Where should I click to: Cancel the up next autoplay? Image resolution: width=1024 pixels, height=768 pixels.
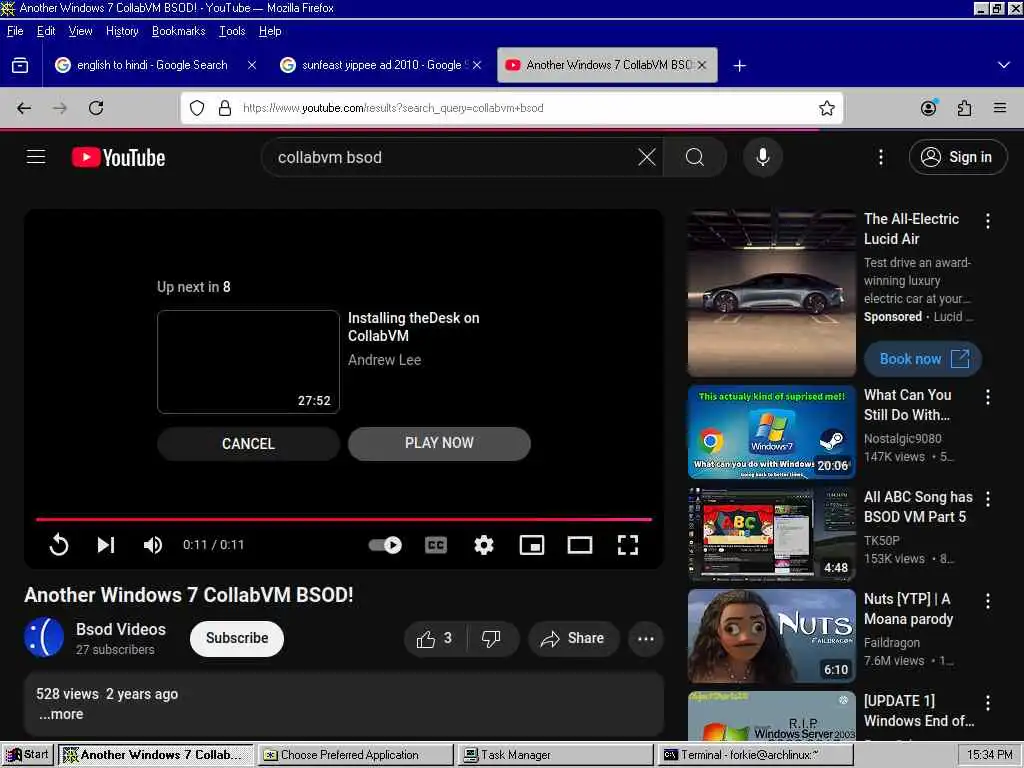tap(248, 444)
